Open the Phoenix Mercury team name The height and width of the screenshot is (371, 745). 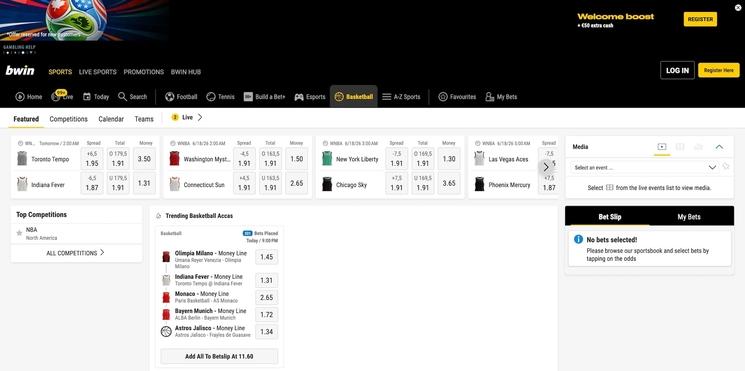(509, 185)
